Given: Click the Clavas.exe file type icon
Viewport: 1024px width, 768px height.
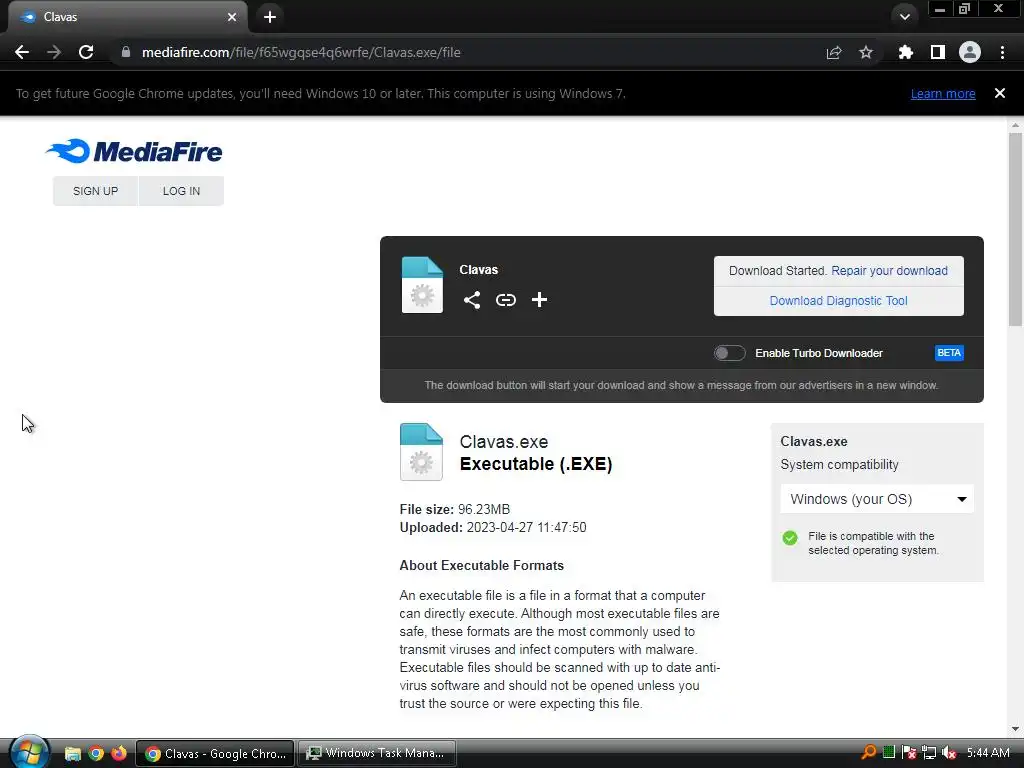Looking at the screenshot, I should pyautogui.click(x=421, y=452).
